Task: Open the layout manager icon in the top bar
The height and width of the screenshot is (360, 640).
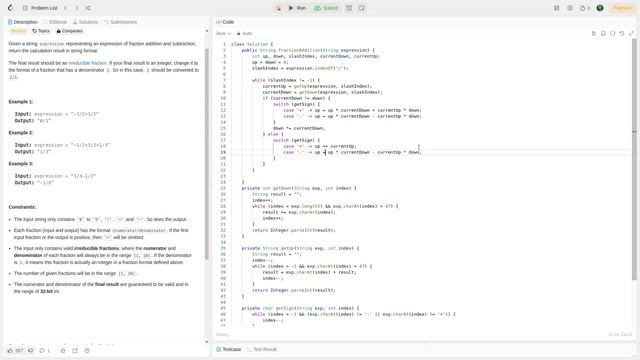Action: pyautogui.click(x=557, y=8)
